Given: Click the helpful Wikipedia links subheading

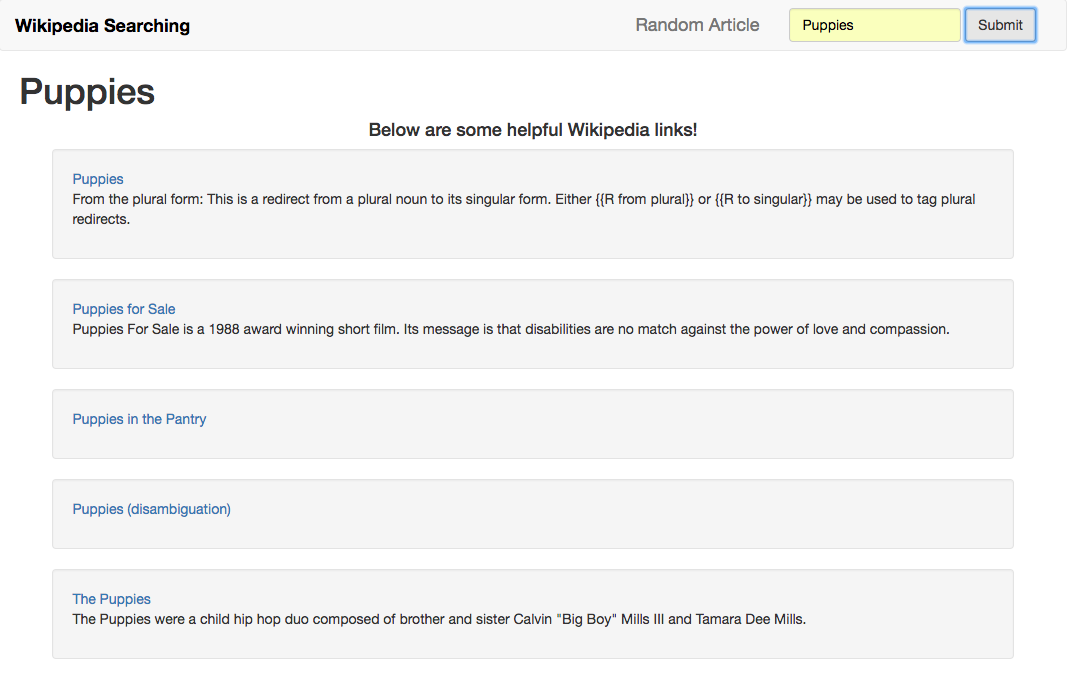Looking at the screenshot, I should (533, 130).
